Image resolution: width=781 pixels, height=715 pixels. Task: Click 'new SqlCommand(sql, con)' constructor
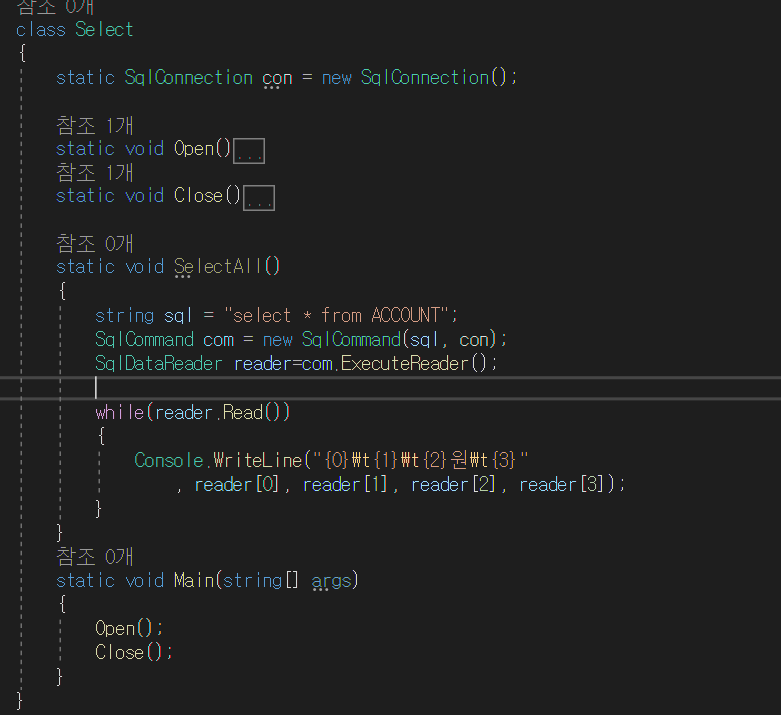click(x=380, y=339)
